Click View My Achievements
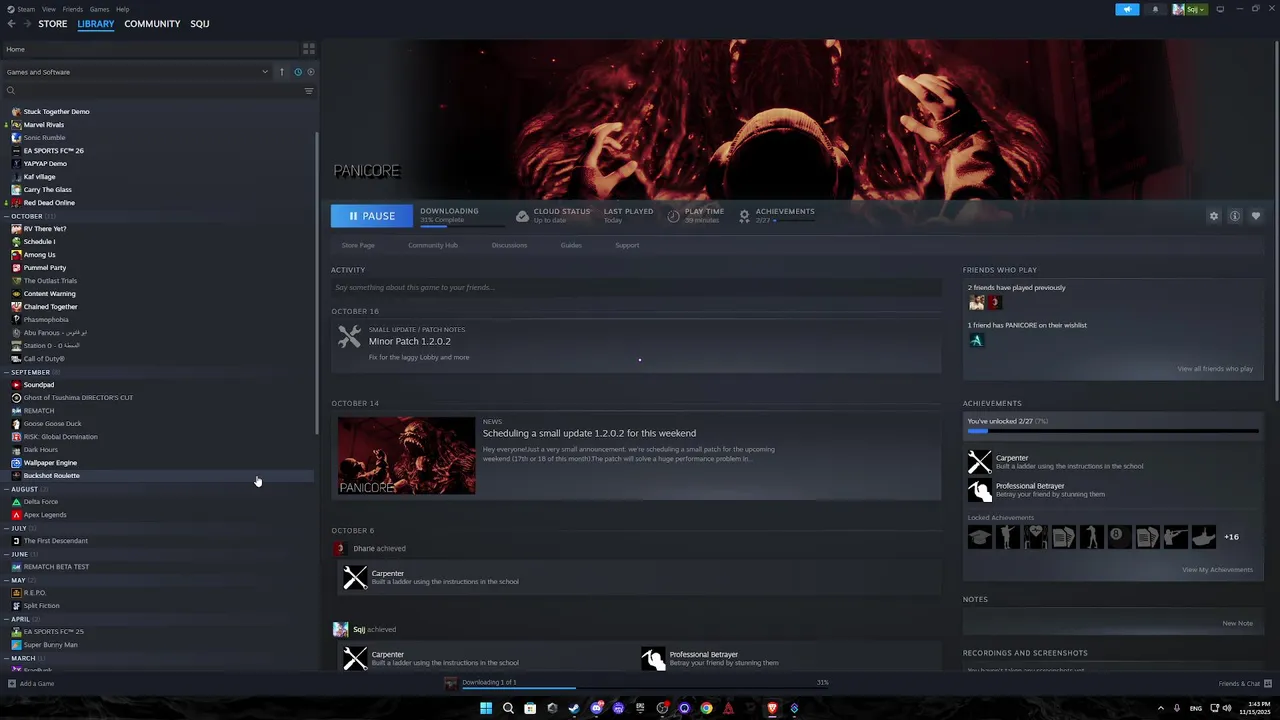Image resolution: width=1280 pixels, height=720 pixels. (x=1217, y=570)
